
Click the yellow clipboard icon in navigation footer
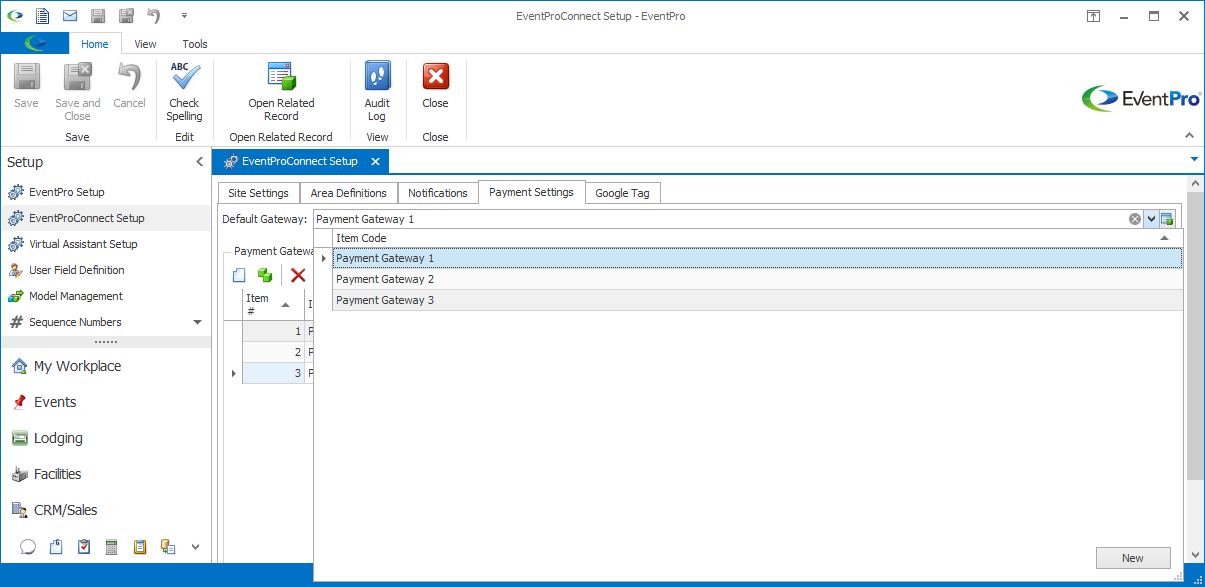[x=140, y=547]
